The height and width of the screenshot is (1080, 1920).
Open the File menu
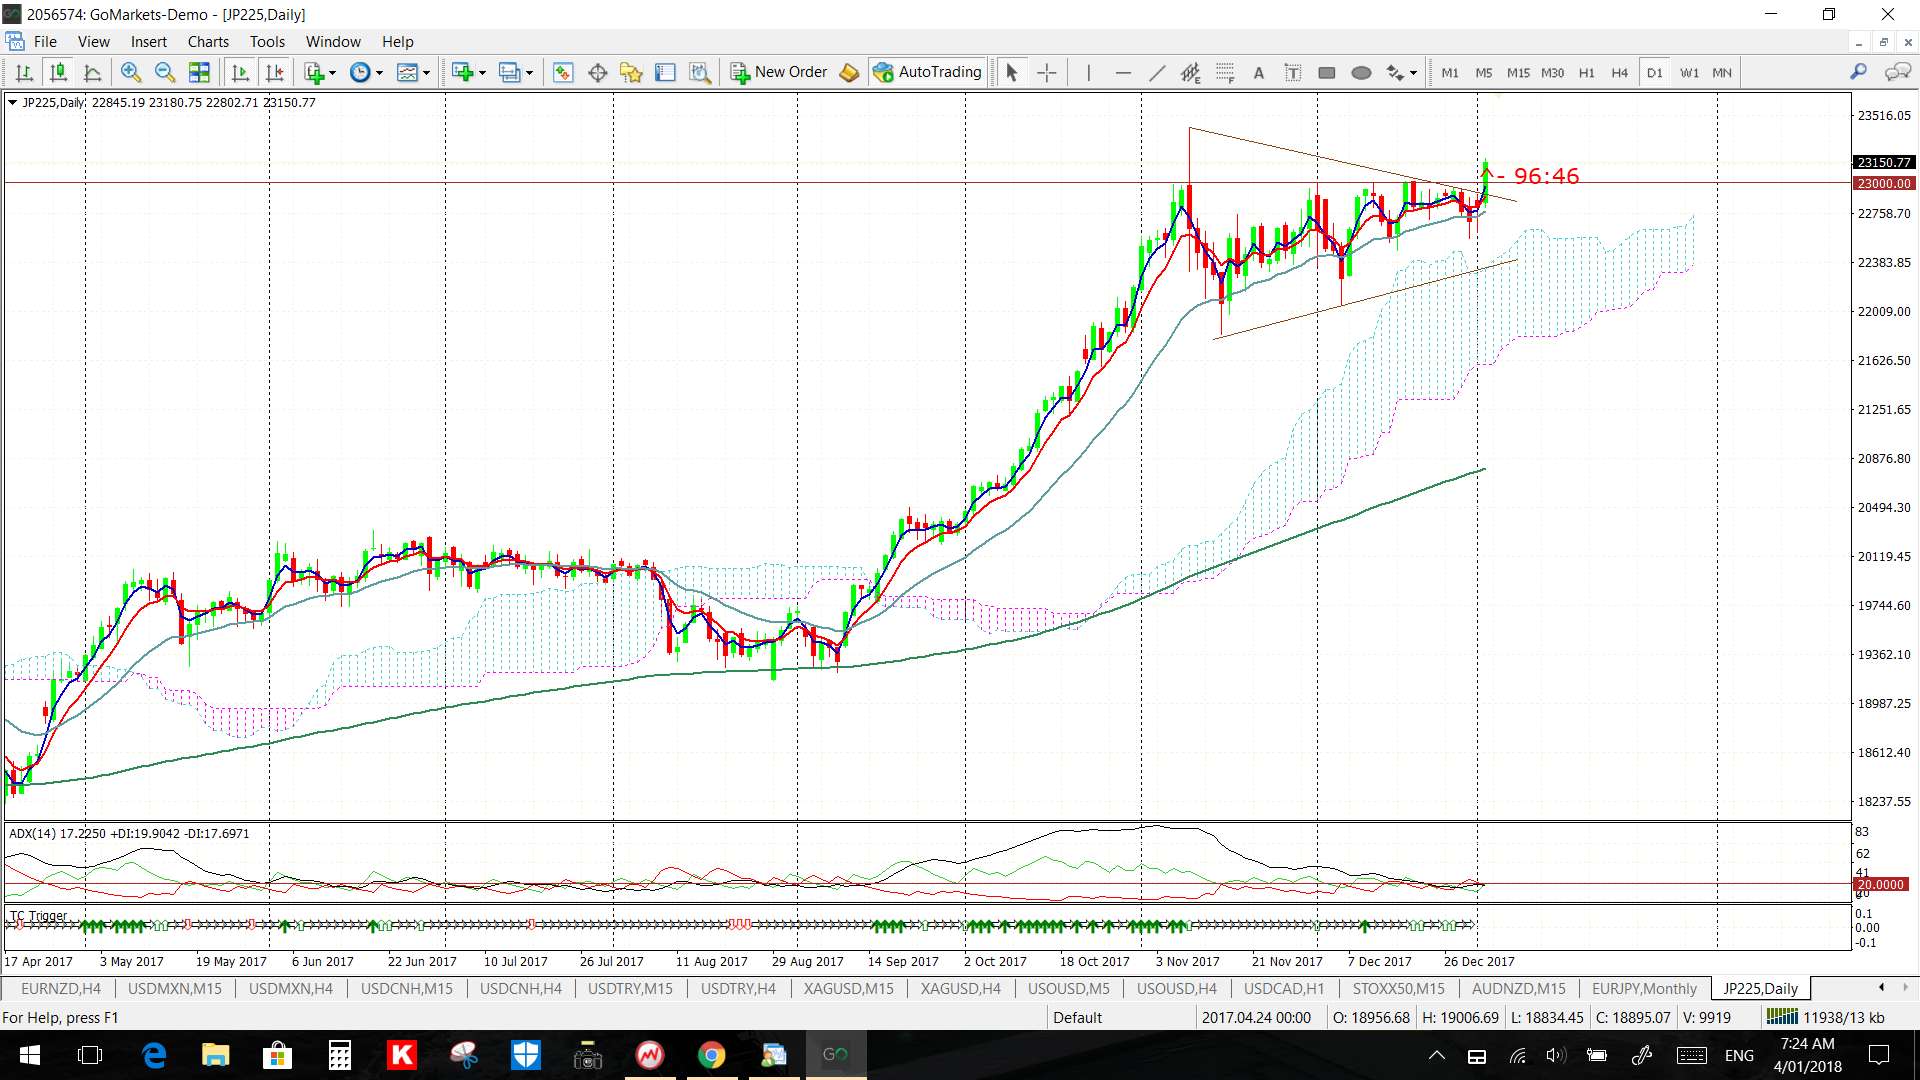(45, 41)
